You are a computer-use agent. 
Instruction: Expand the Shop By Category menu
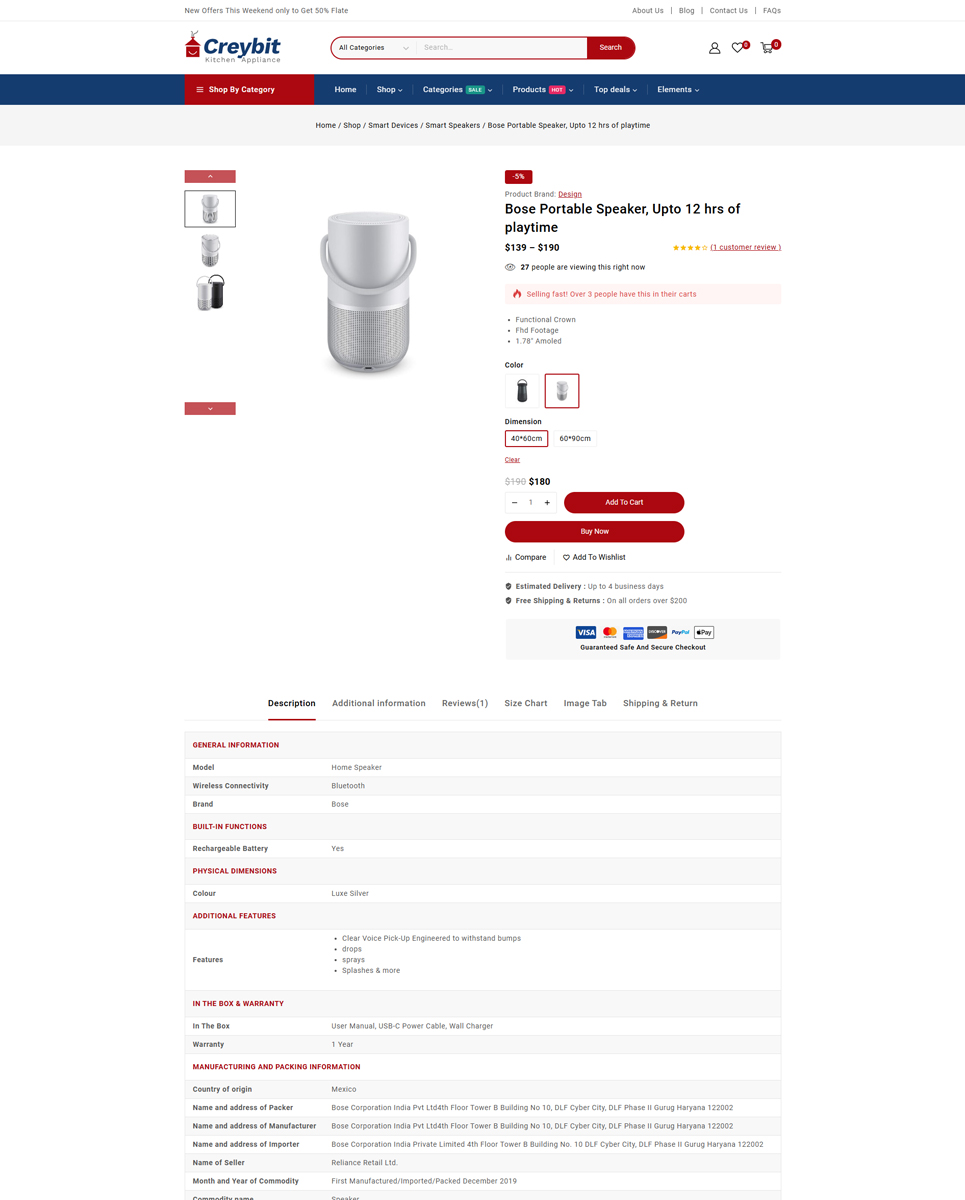[249, 89]
